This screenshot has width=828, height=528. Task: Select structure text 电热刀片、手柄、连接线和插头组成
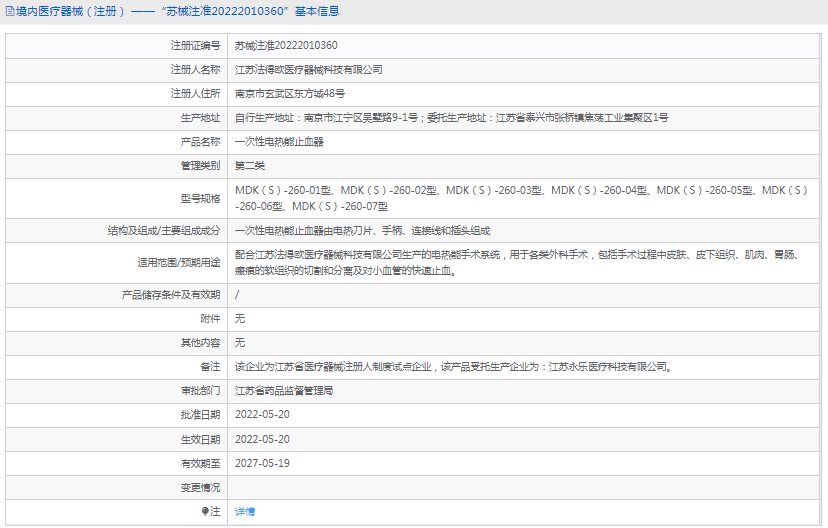click(410, 231)
